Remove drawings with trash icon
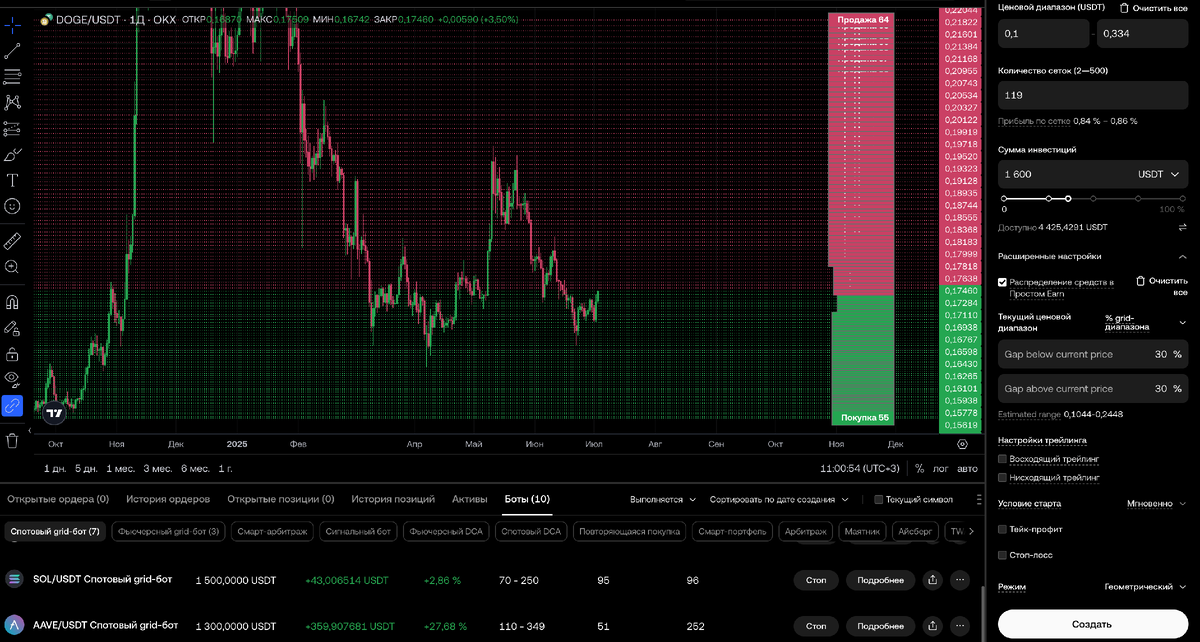The width and height of the screenshot is (1200, 642). (x=12, y=439)
